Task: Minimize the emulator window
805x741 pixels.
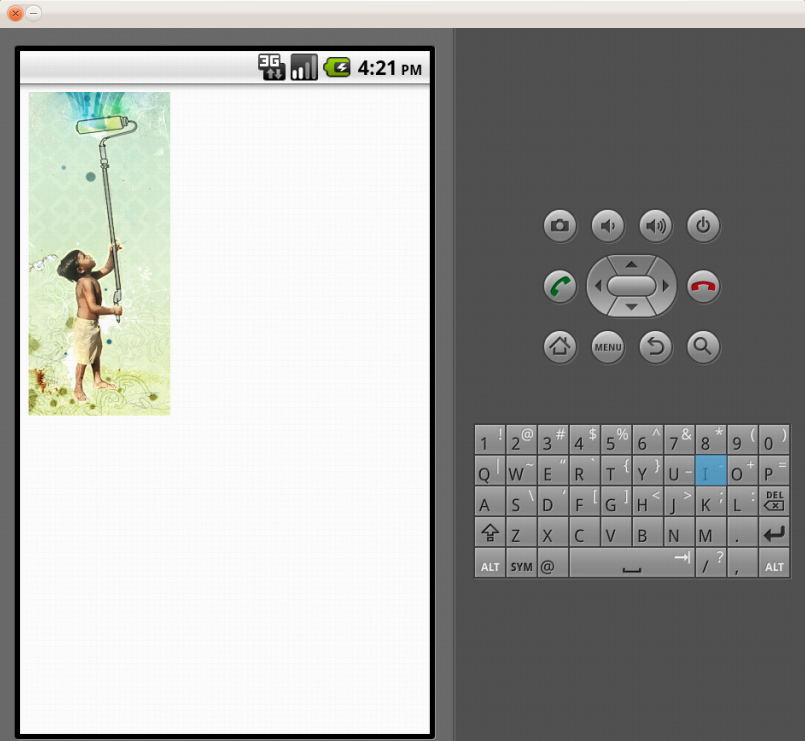Action: pos(34,13)
